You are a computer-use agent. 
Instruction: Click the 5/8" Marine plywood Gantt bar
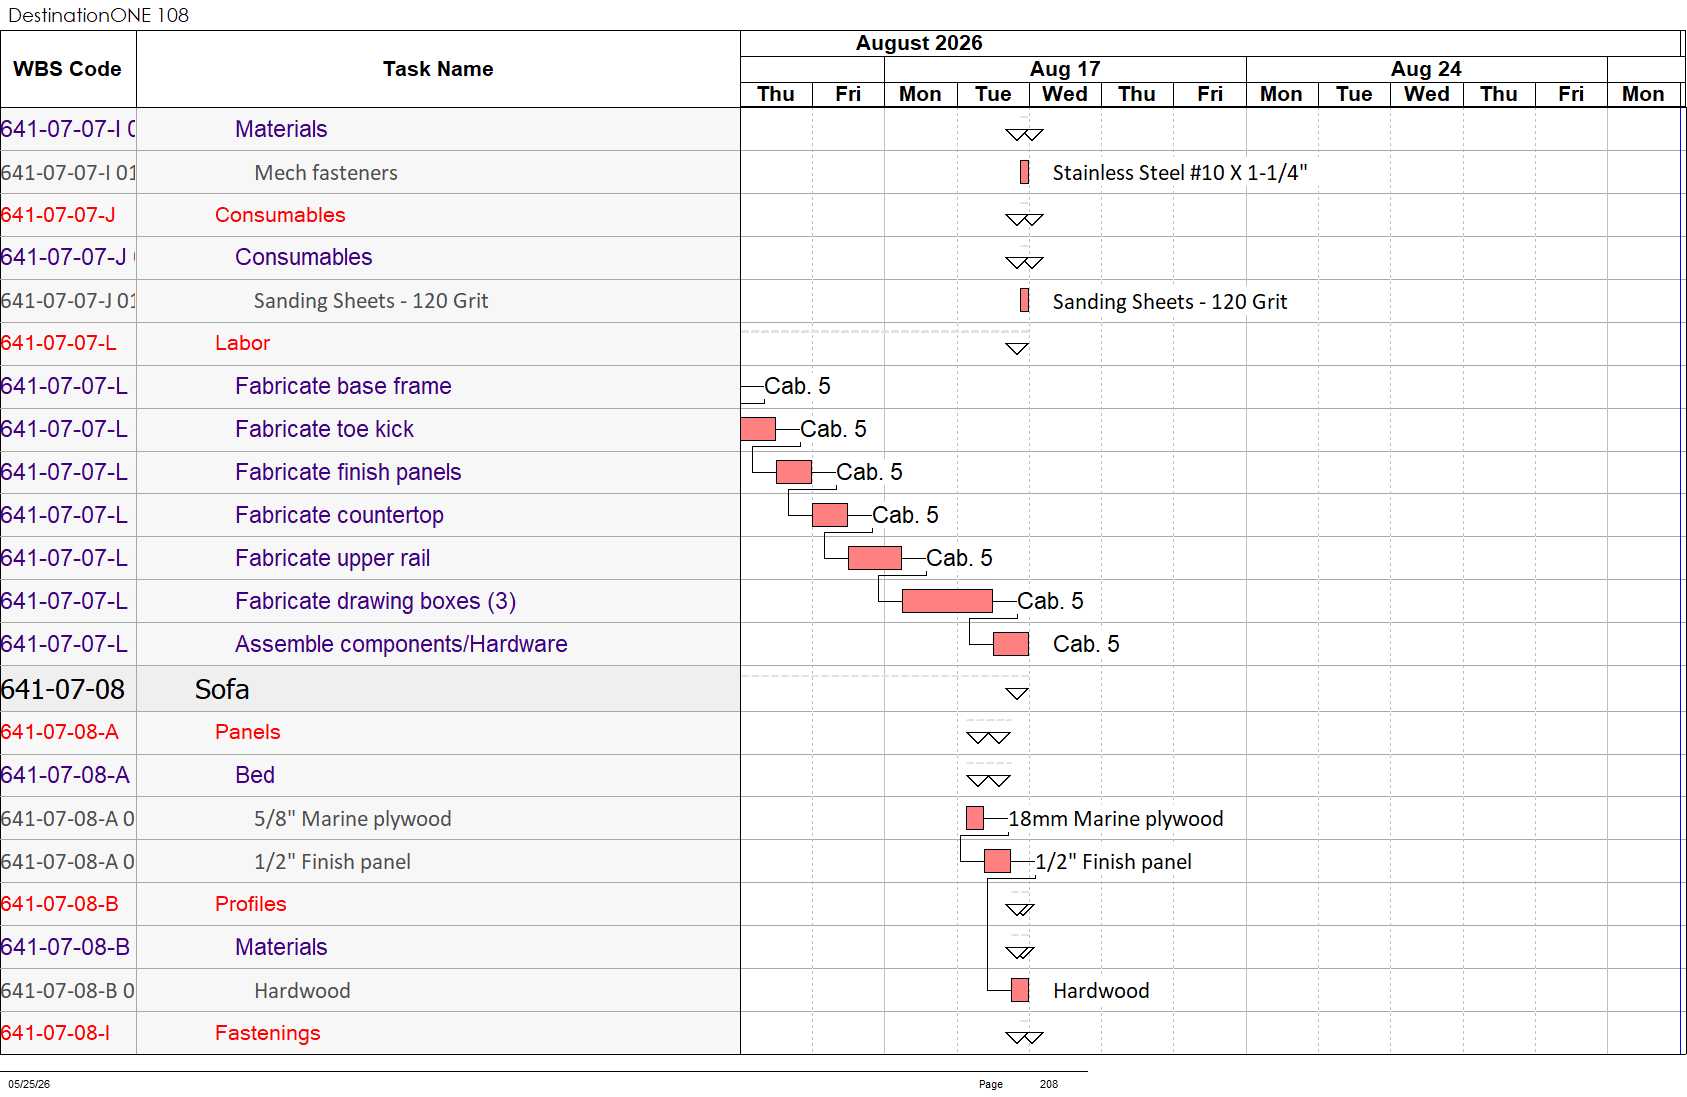coord(975,818)
